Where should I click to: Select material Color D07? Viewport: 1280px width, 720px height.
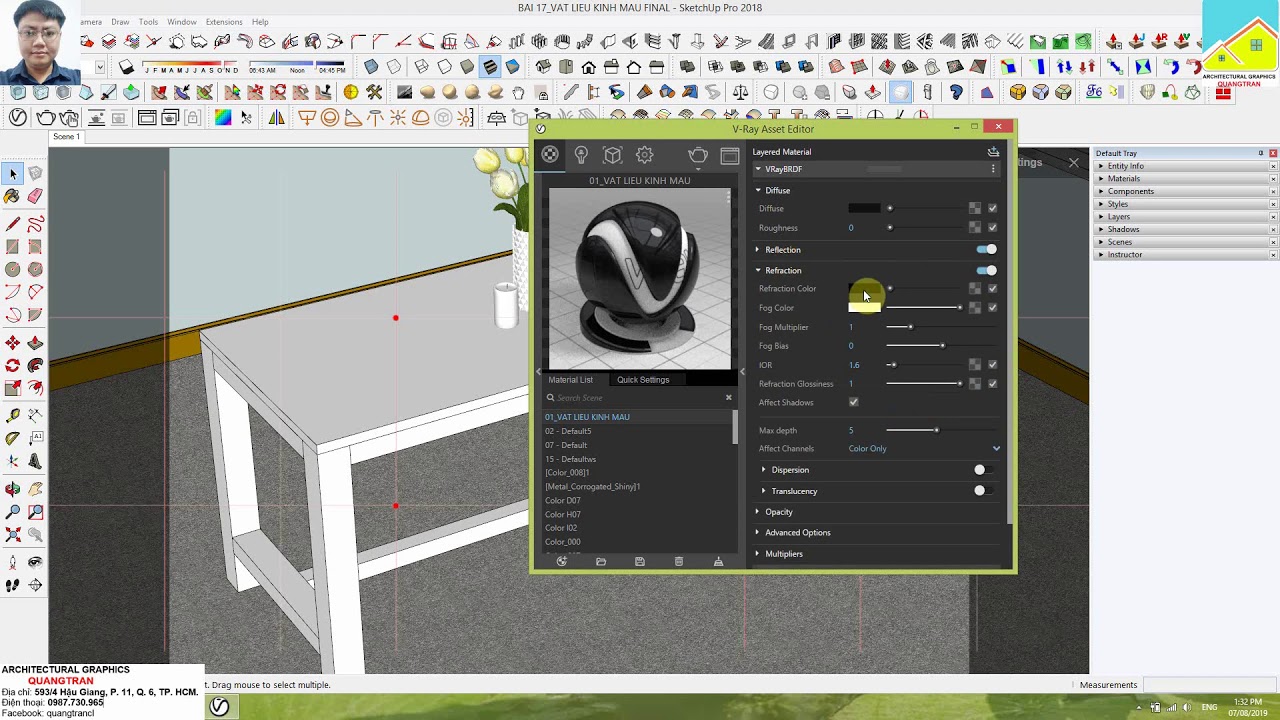click(562, 501)
